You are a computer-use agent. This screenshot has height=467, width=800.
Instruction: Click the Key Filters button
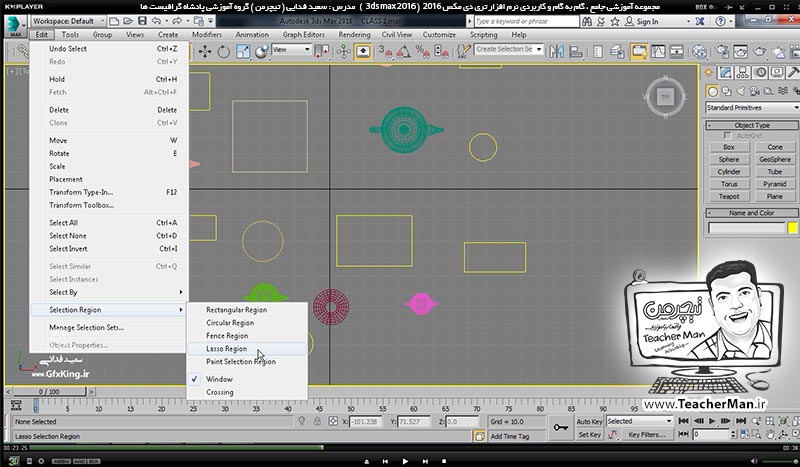[647, 435]
